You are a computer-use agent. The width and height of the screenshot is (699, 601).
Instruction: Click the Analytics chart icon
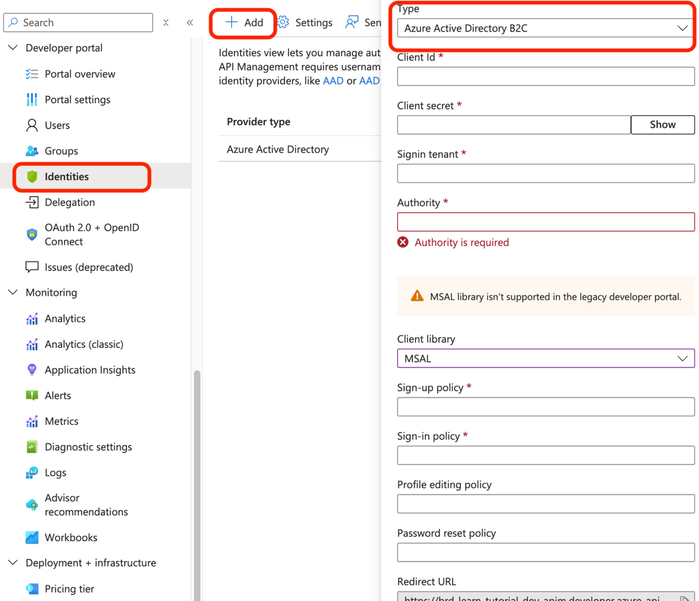tap(32, 319)
